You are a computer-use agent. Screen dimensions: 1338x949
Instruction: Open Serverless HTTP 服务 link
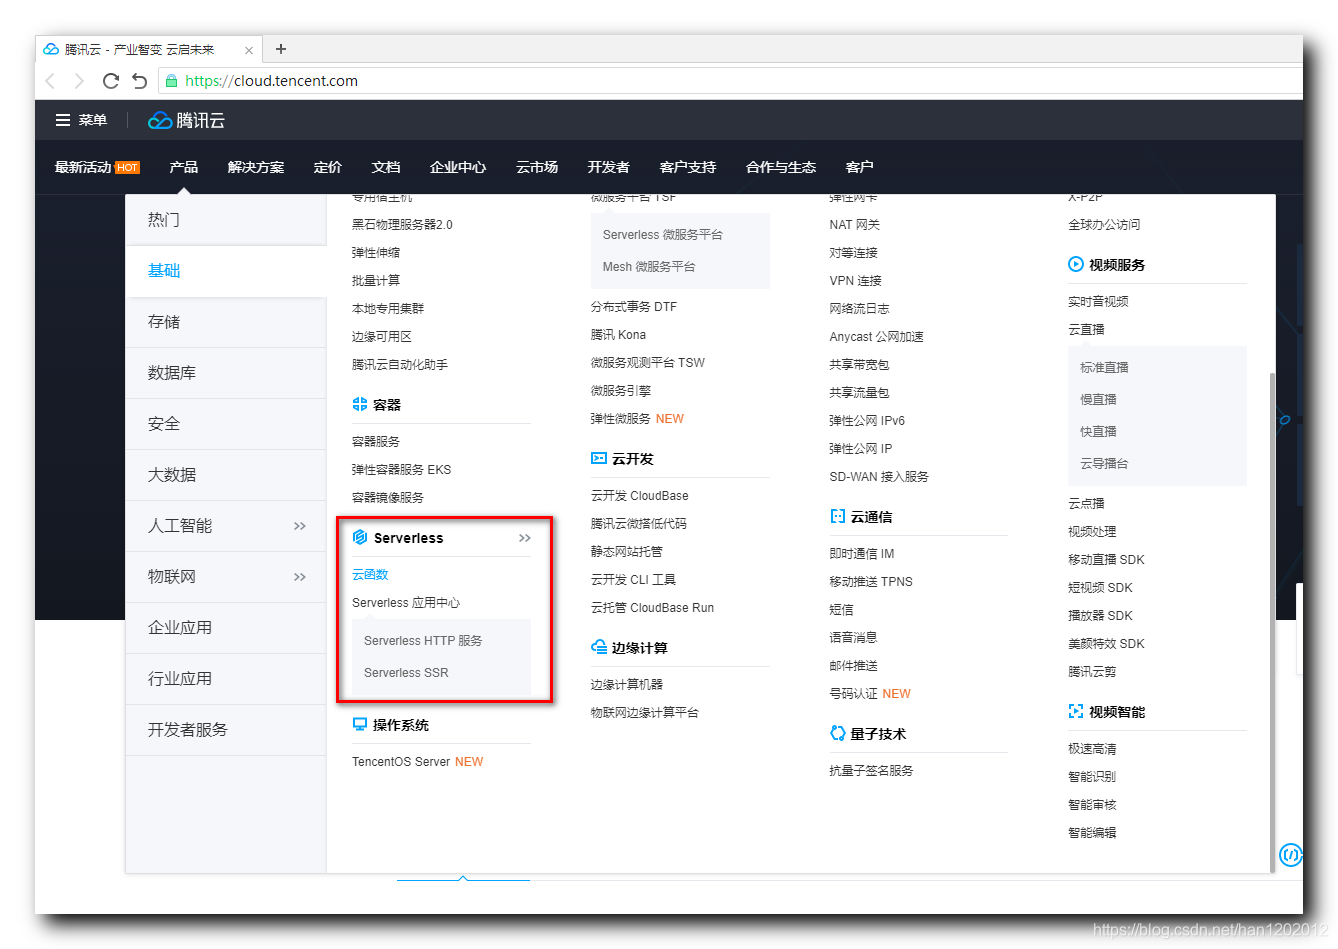(x=423, y=640)
